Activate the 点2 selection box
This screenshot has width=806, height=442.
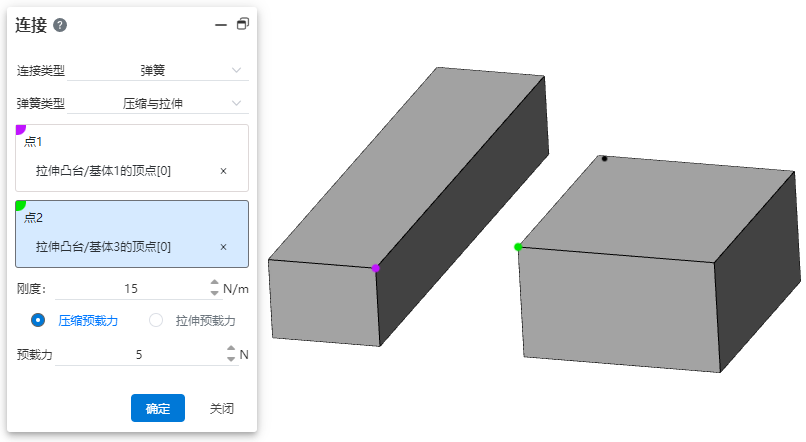click(131, 218)
